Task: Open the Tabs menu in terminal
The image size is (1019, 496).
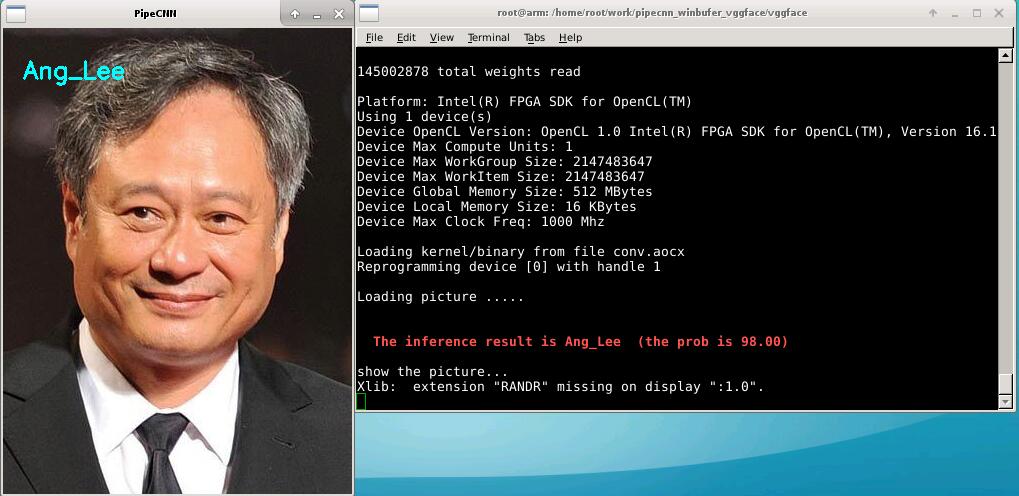Action: 534,38
